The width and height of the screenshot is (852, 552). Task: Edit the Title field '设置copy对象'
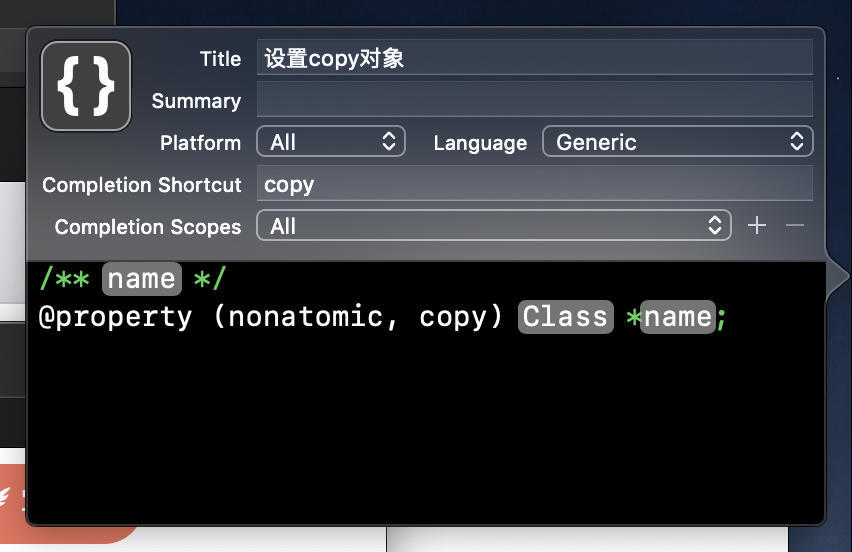pos(535,58)
